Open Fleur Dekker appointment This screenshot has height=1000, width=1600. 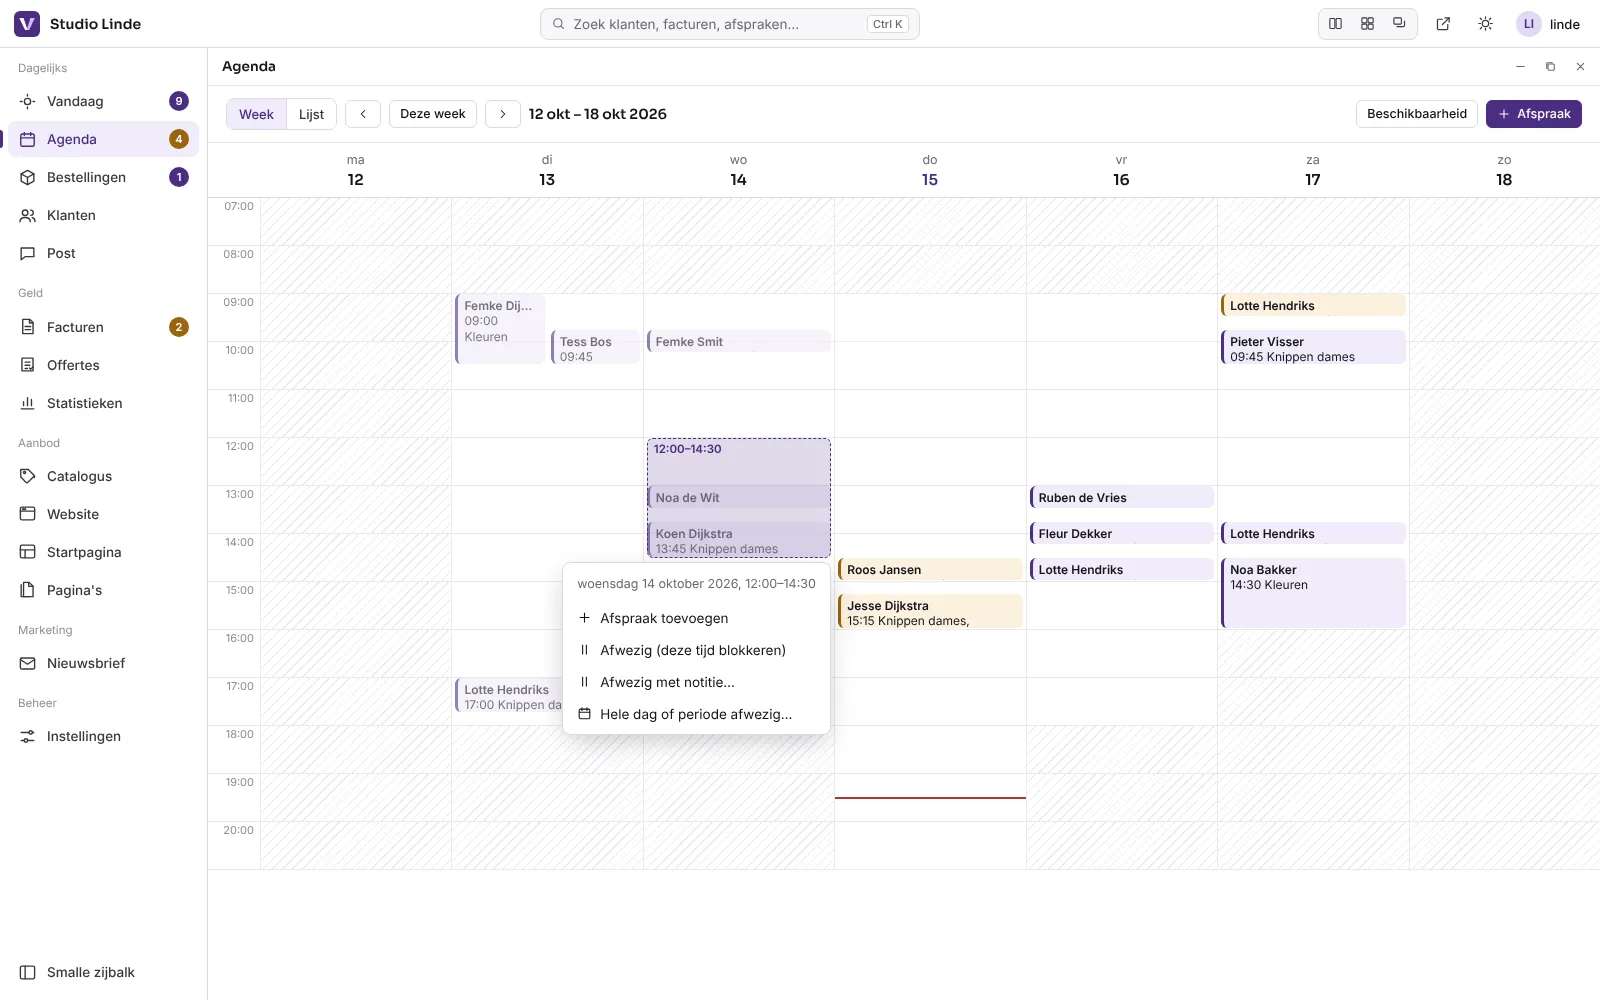click(1121, 533)
